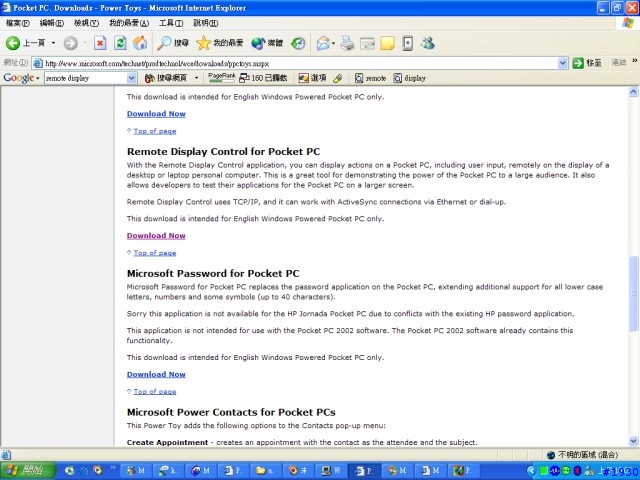Click the Edit toolbar icon after the printer
Screen dimensions: 640x480
click(x=367, y=43)
